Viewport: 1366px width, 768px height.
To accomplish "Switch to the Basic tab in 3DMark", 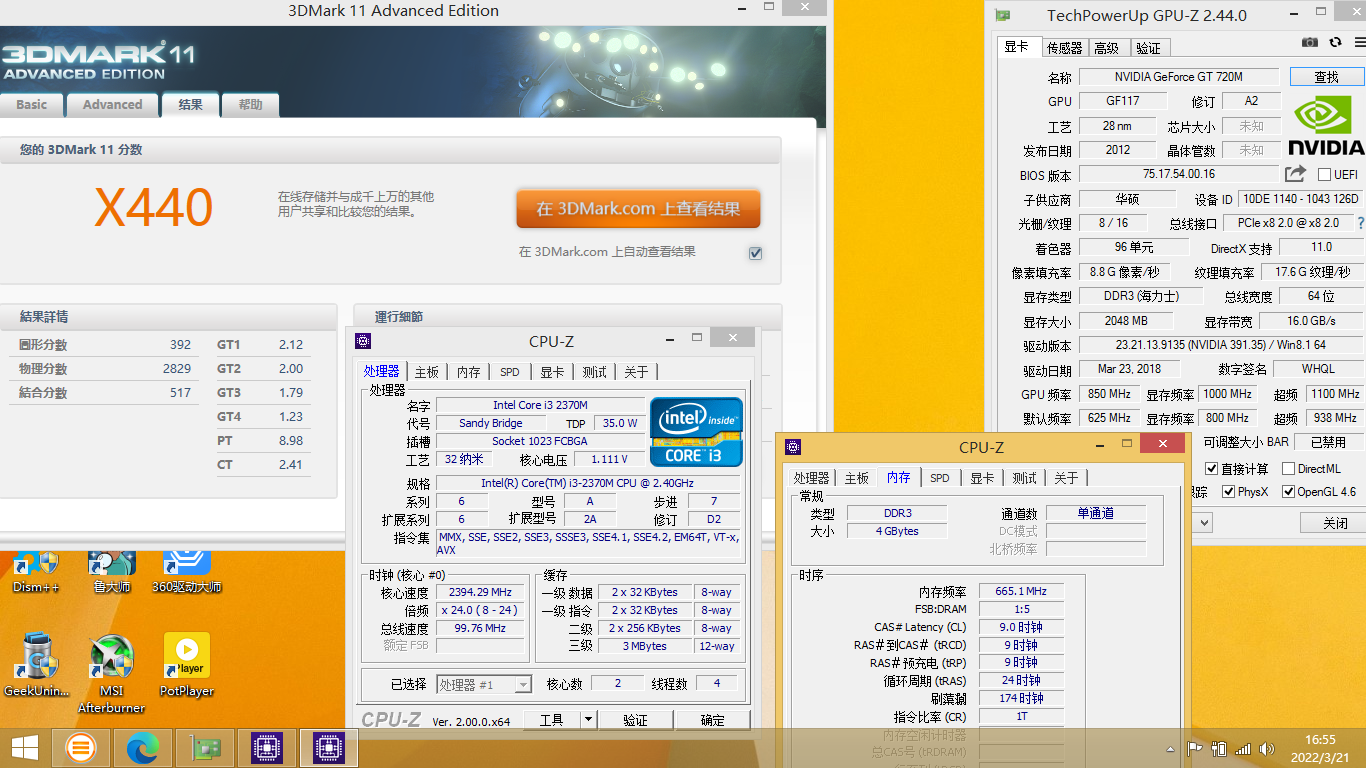I will click(32, 104).
